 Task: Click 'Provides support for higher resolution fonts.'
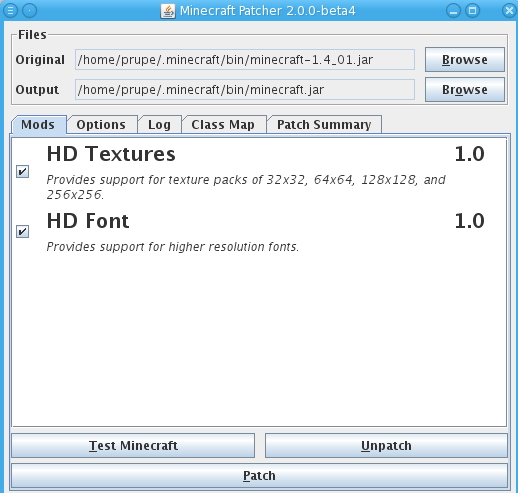click(173, 247)
